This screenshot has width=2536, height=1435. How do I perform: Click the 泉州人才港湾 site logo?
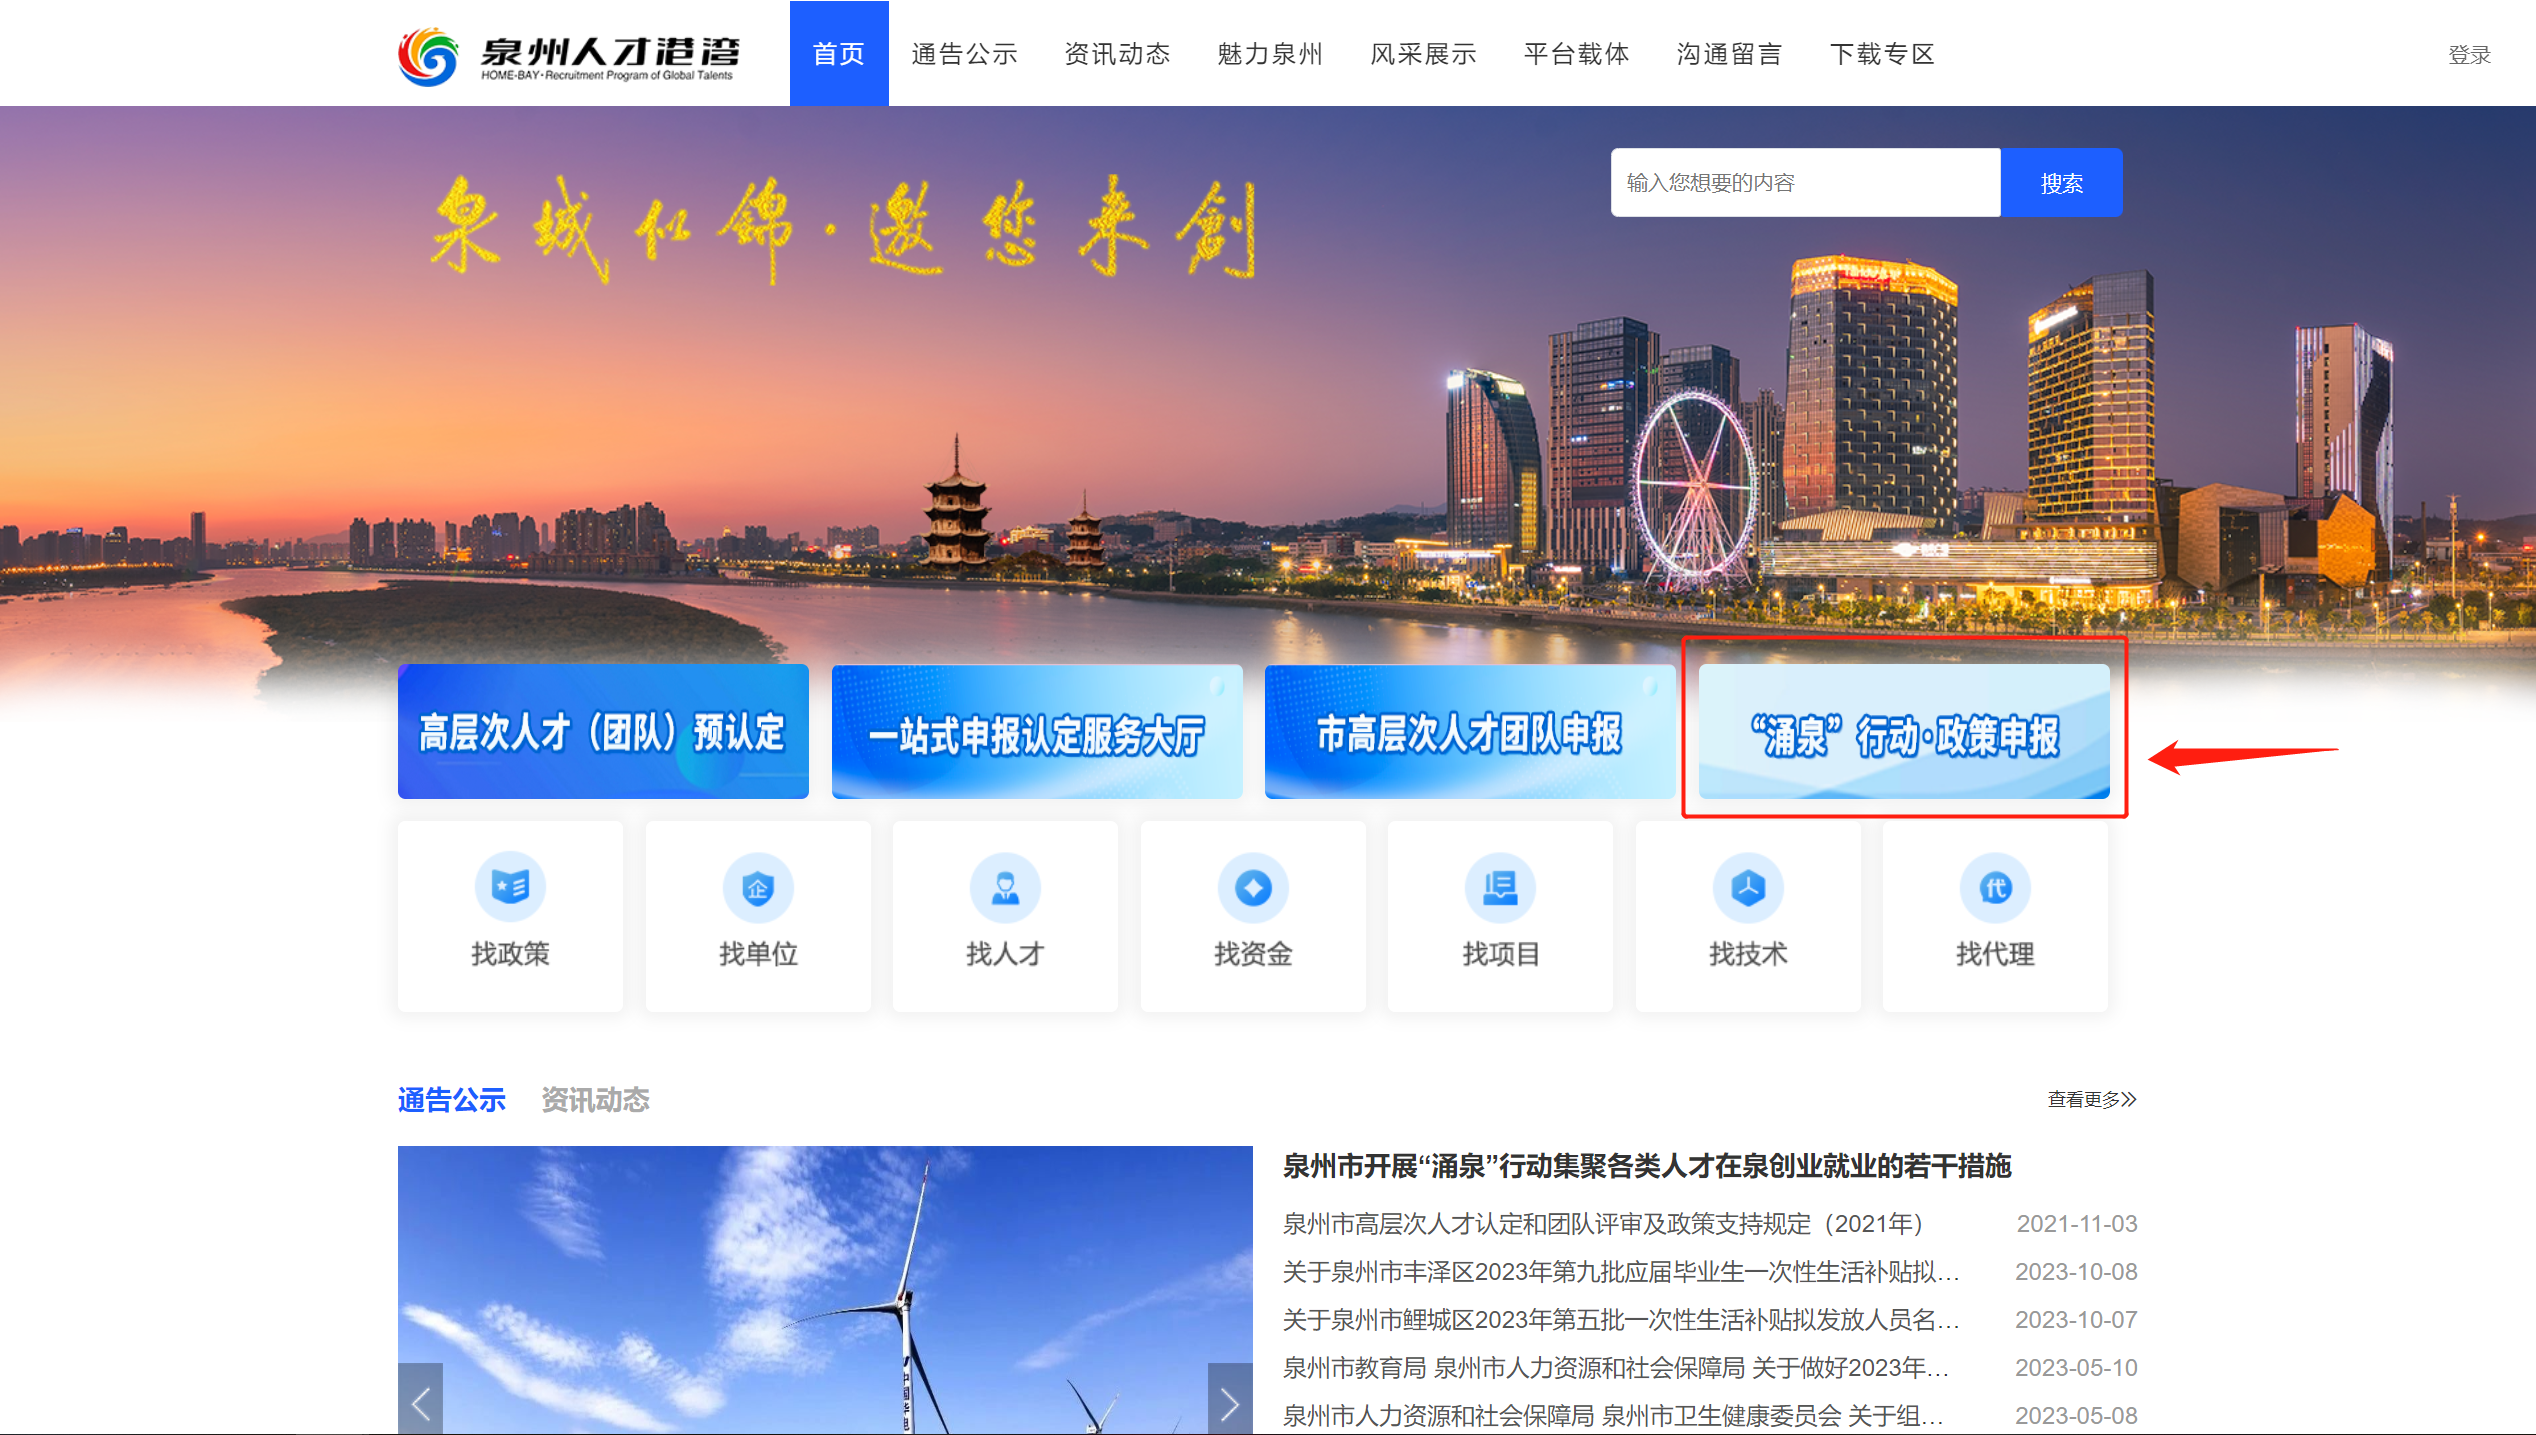pos(568,55)
